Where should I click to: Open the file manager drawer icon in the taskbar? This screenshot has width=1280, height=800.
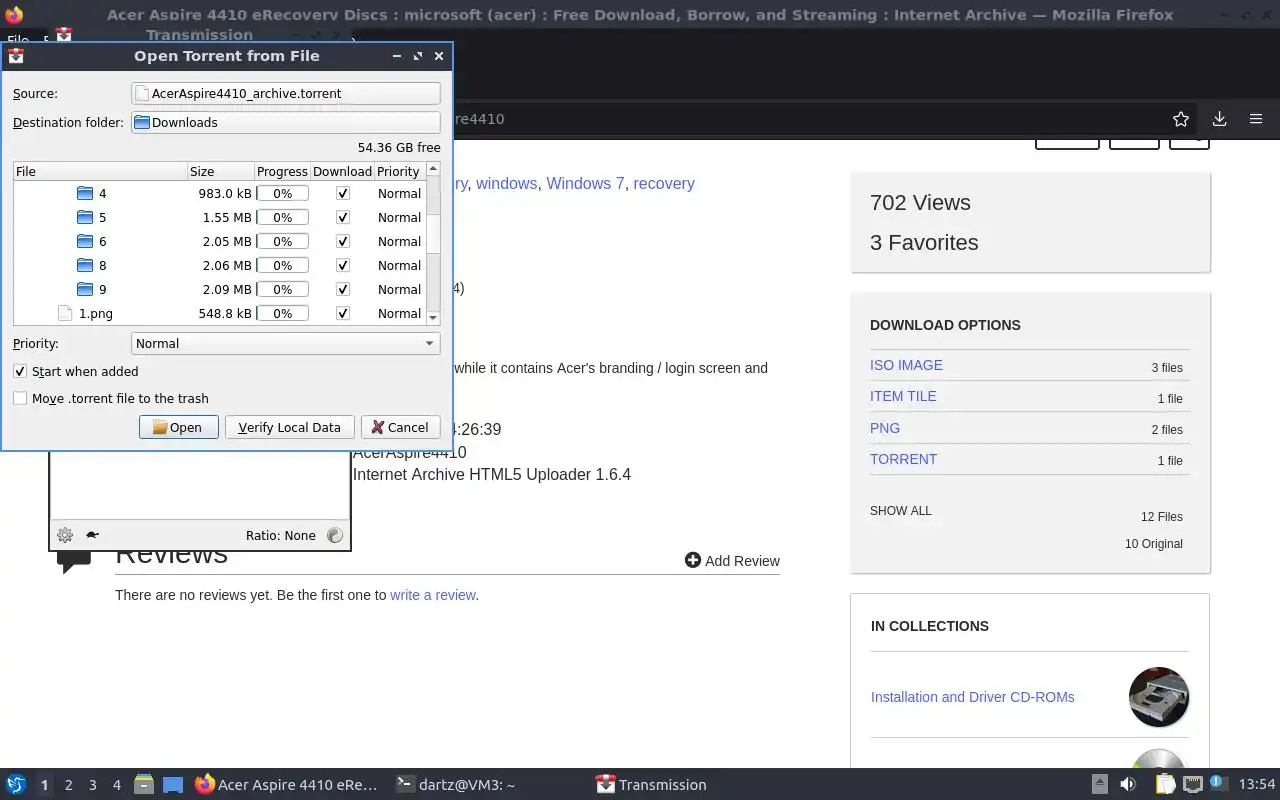(x=143, y=784)
